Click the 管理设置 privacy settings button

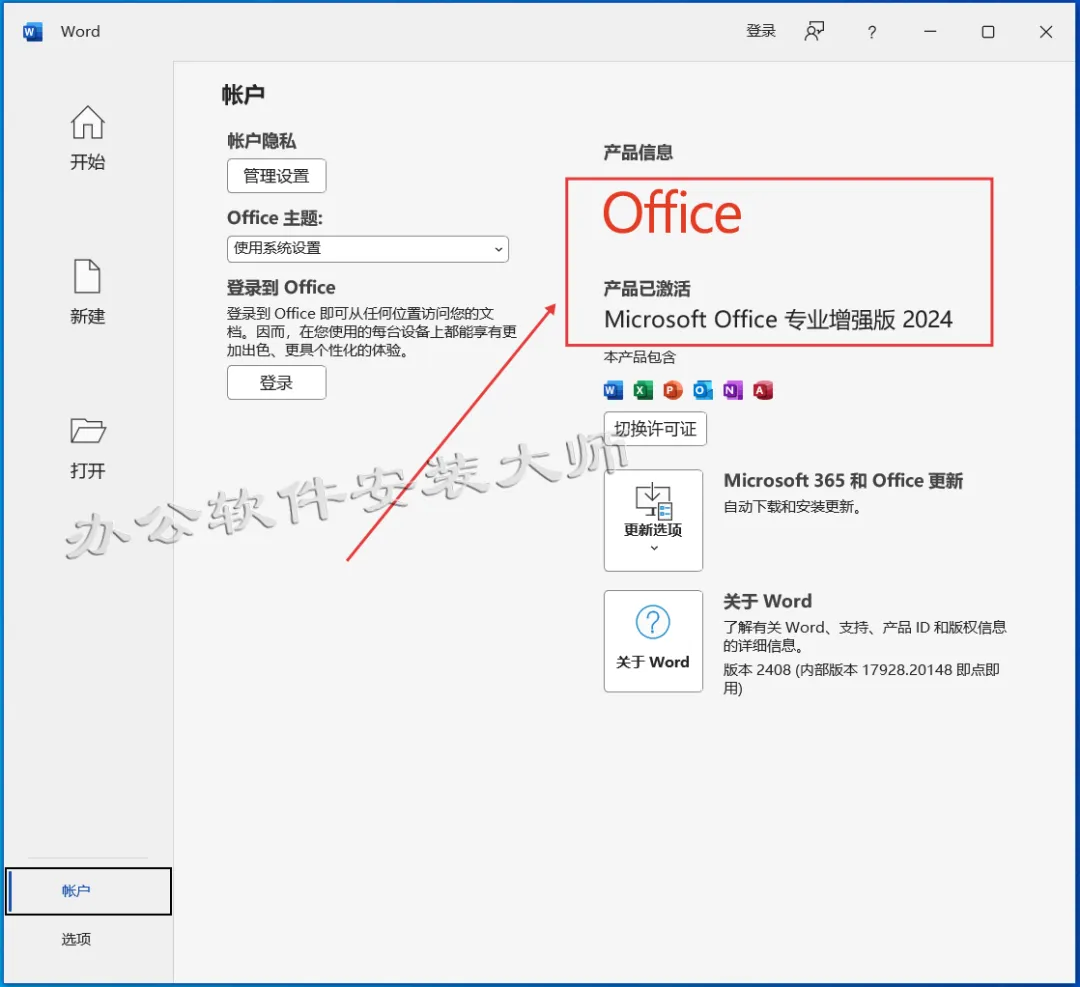(276, 176)
